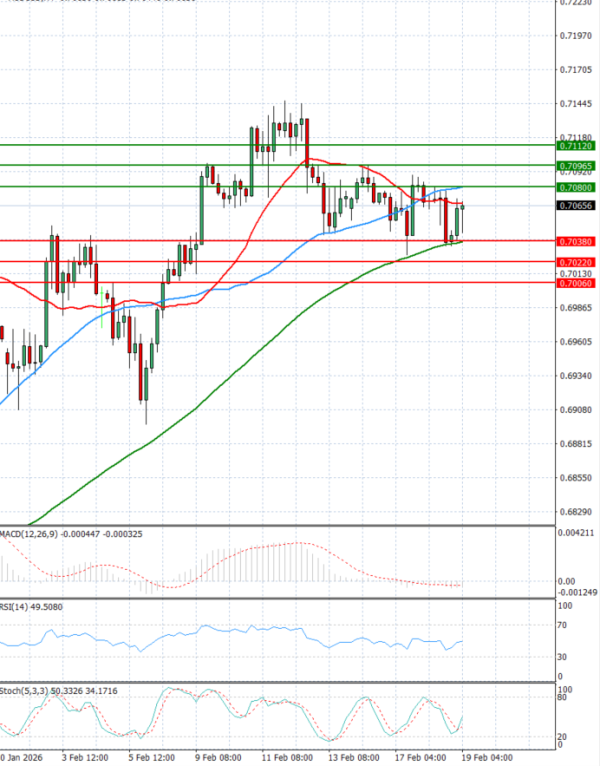Click the 0.70060 red support price tag
The height and width of the screenshot is (766, 600).
click(578, 283)
